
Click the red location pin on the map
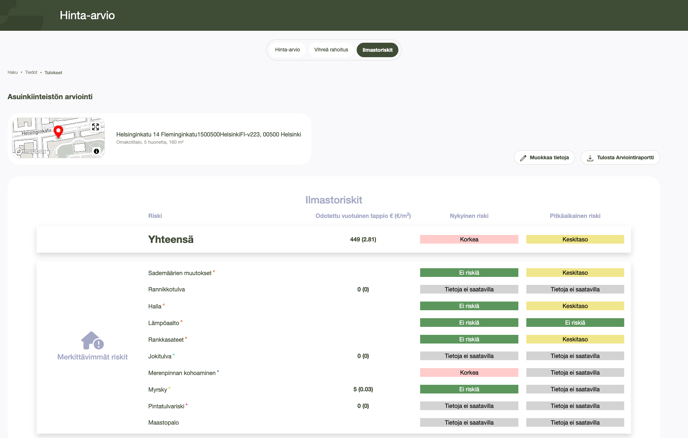coord(58,132)
